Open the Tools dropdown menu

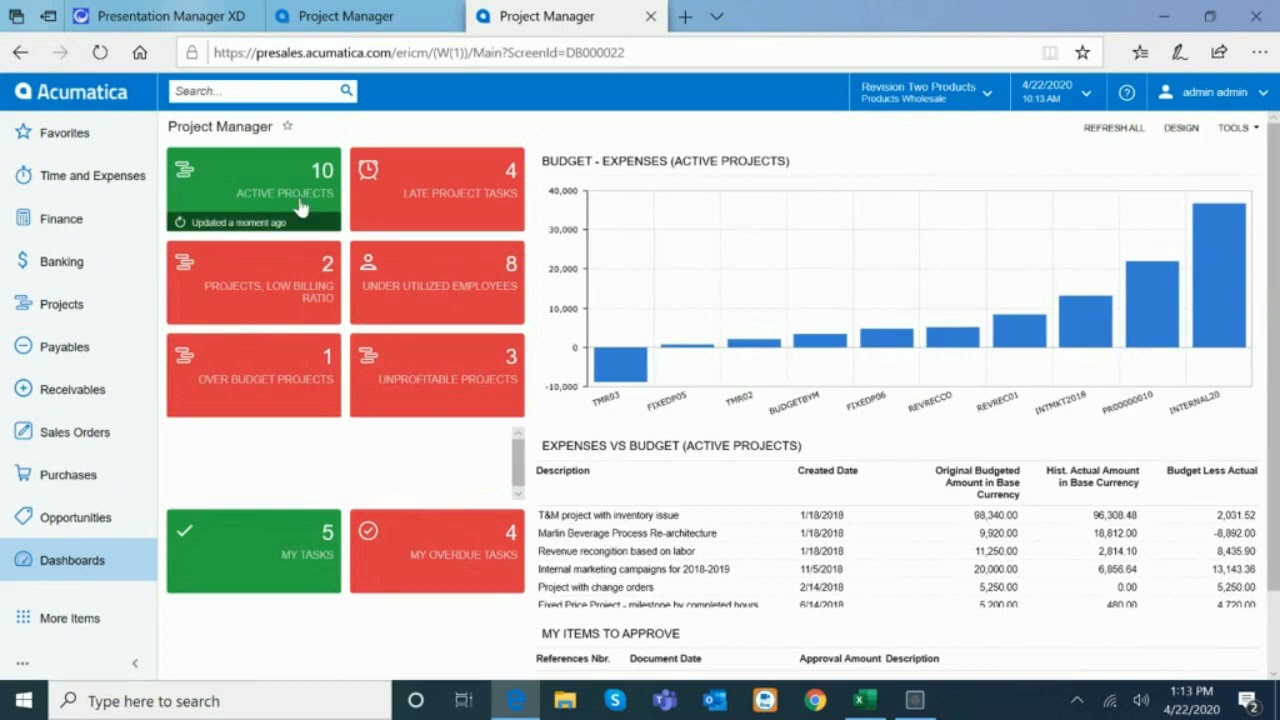click(x=1238, y=128)
